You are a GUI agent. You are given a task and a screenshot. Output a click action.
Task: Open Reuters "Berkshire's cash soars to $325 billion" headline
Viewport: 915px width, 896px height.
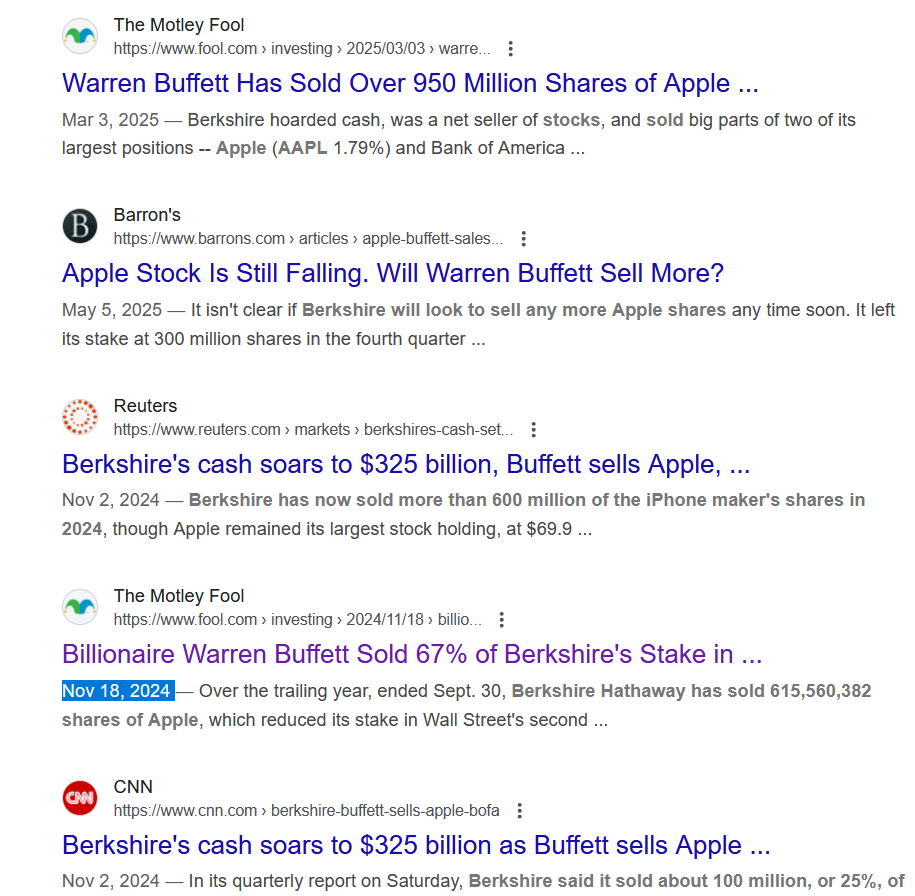pos(406,465)
